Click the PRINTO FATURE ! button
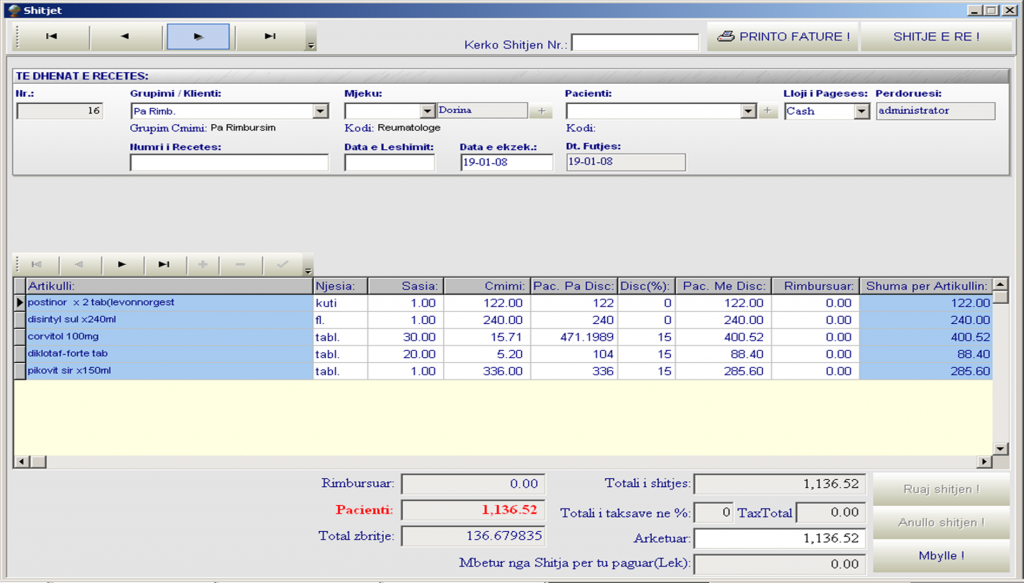 click(783, 37)
